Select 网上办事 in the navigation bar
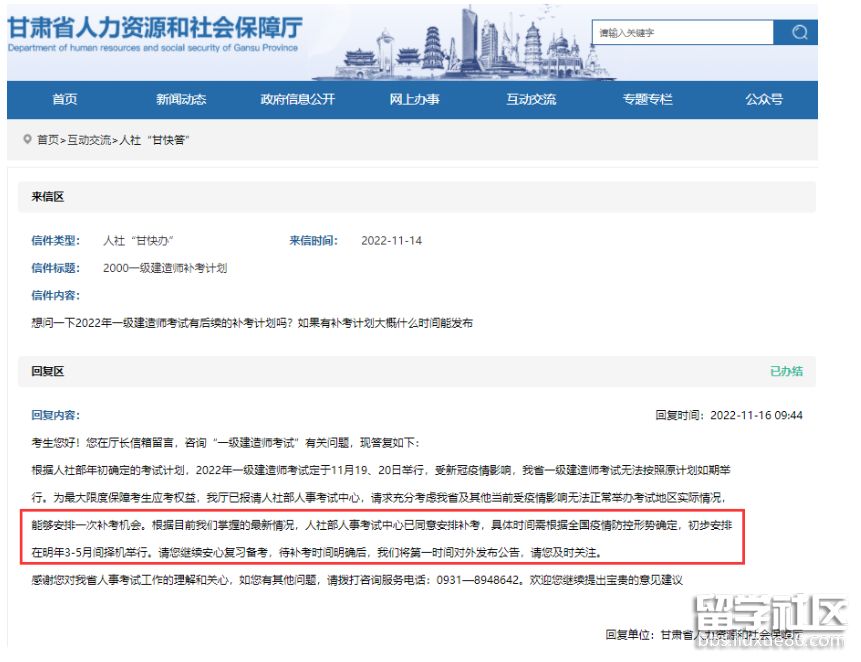The width and height of the screenshot is (861, 662). pos(414,100)
